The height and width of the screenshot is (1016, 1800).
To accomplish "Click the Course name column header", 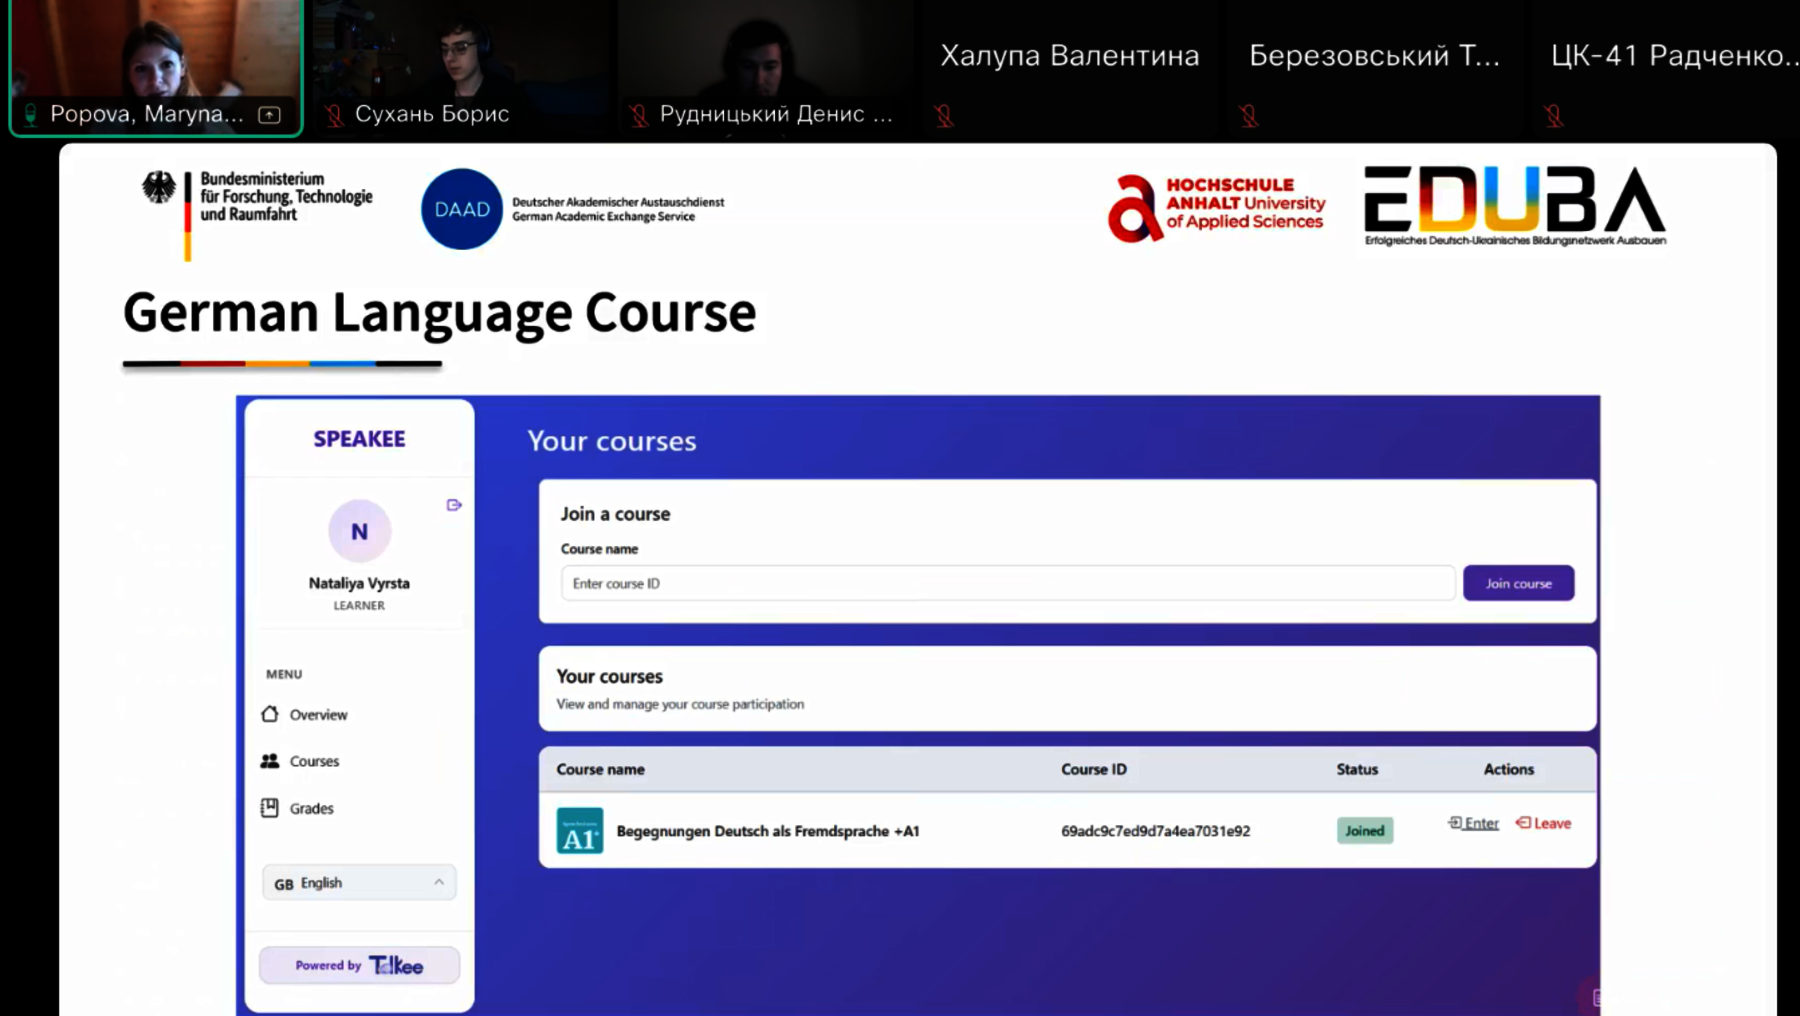I will (x=600, y=769).
